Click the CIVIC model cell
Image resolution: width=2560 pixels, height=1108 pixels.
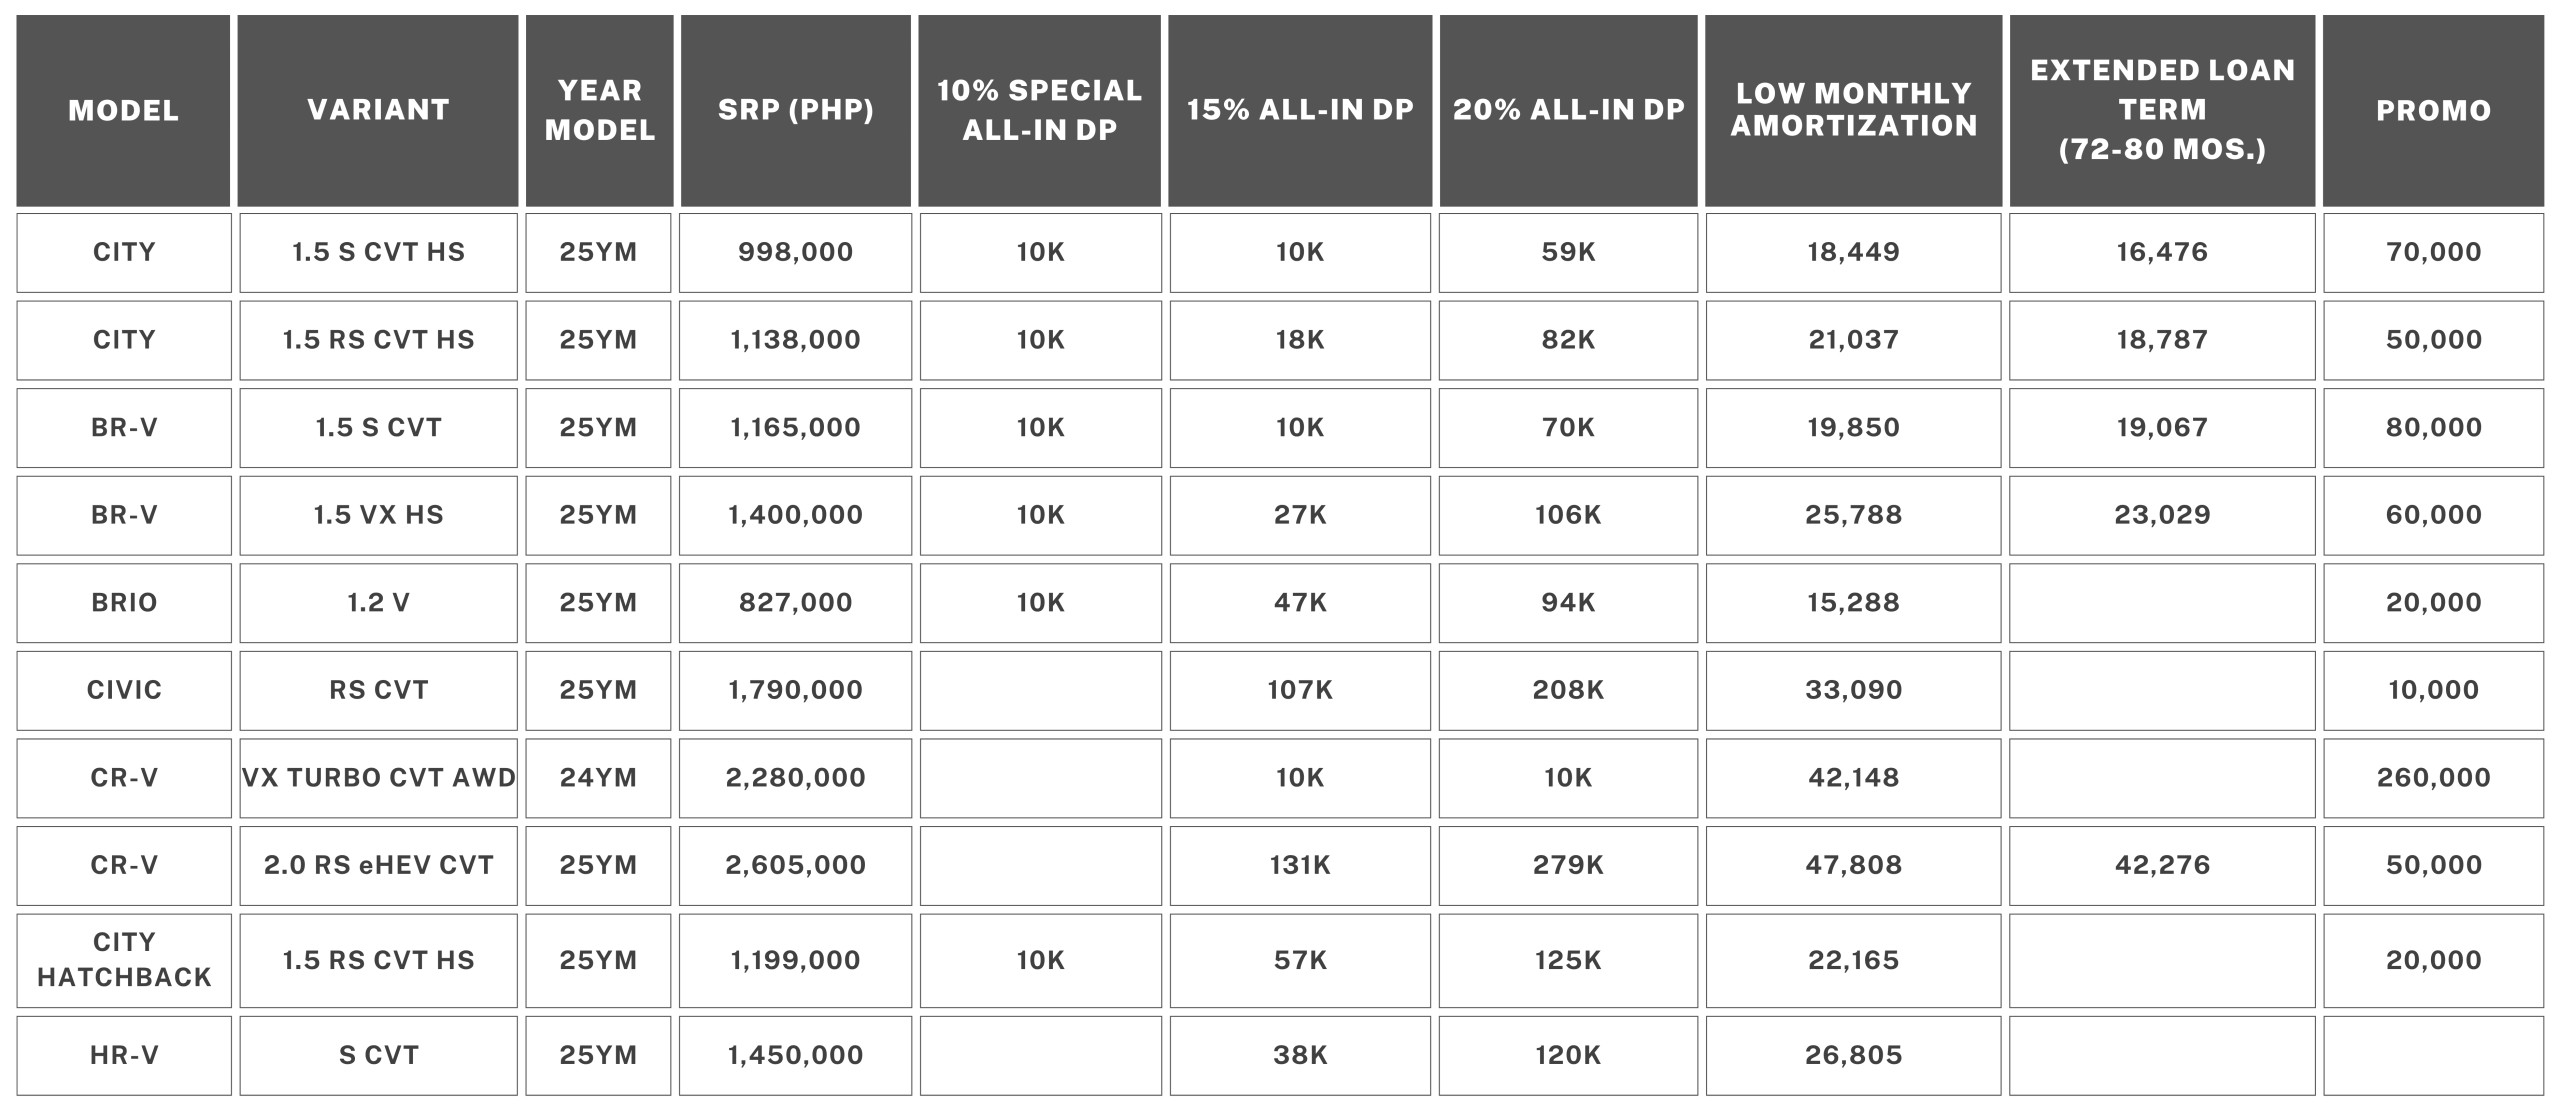coord(124,690)
